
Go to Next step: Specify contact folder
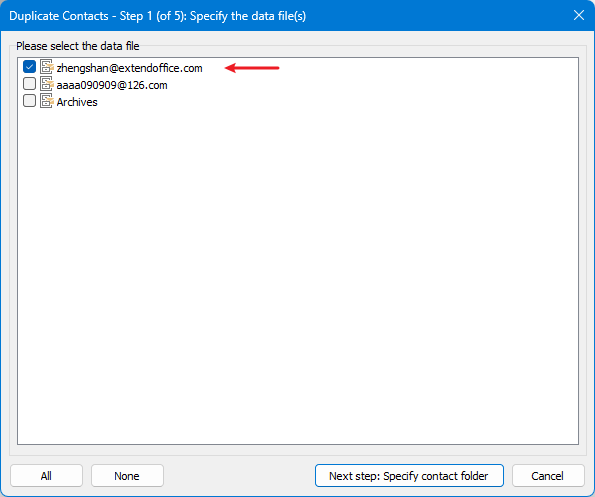point(409,476)
